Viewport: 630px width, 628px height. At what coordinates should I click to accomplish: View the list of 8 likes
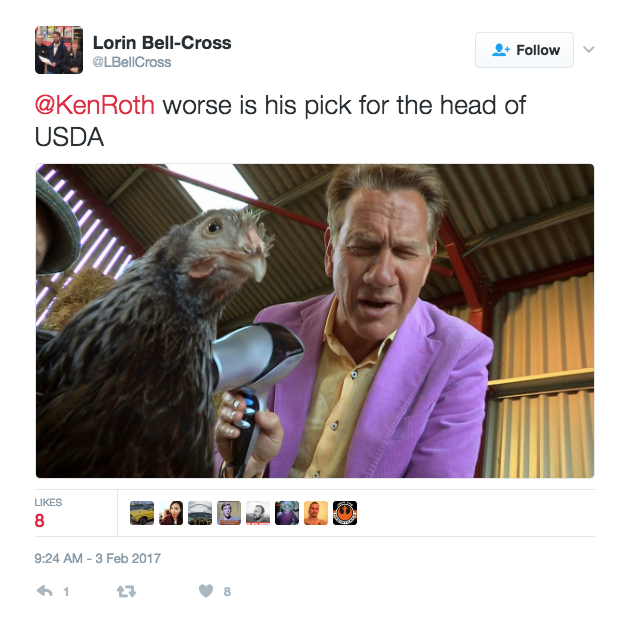tap(48, 513)
